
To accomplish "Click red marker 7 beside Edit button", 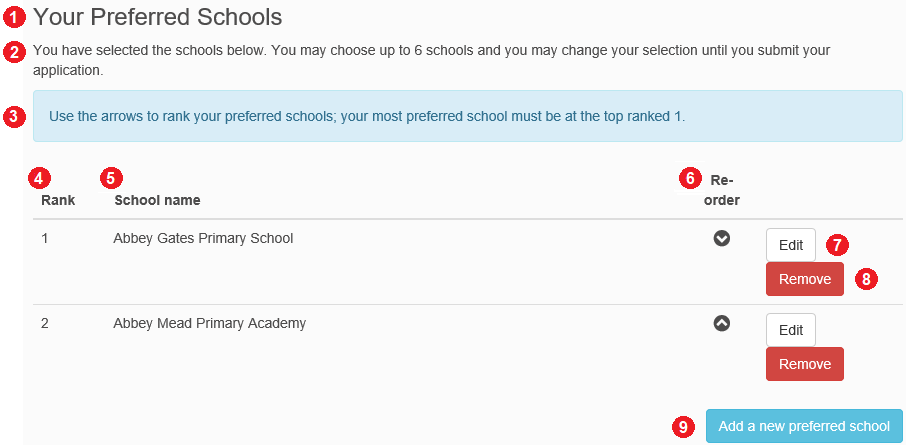I will click(837, 245).
